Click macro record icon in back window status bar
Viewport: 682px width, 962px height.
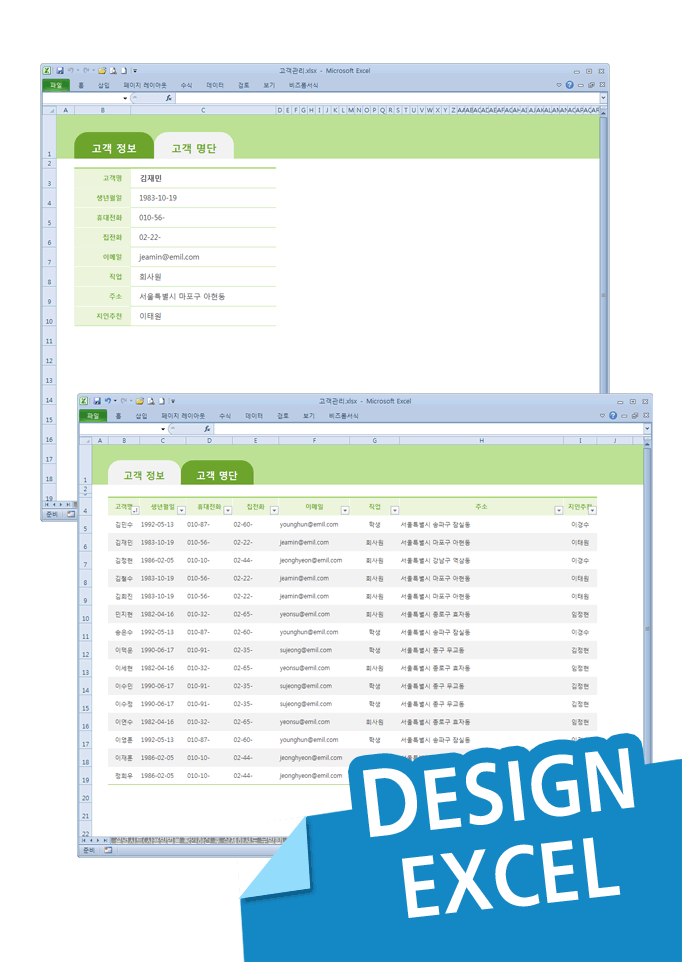pyautogui.click(x=71, y=513)
